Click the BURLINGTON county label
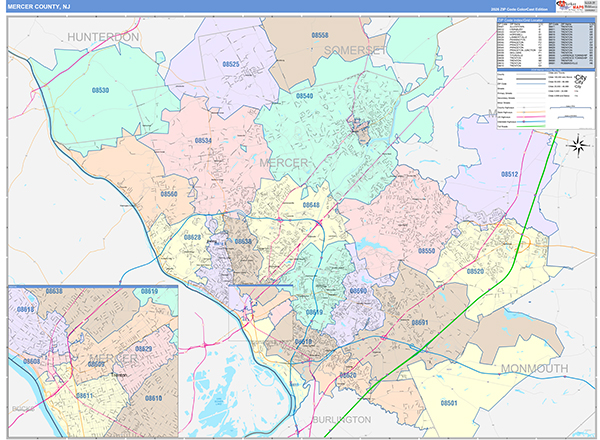The height and width of the screenshot is (440, 600). point(341,419)
